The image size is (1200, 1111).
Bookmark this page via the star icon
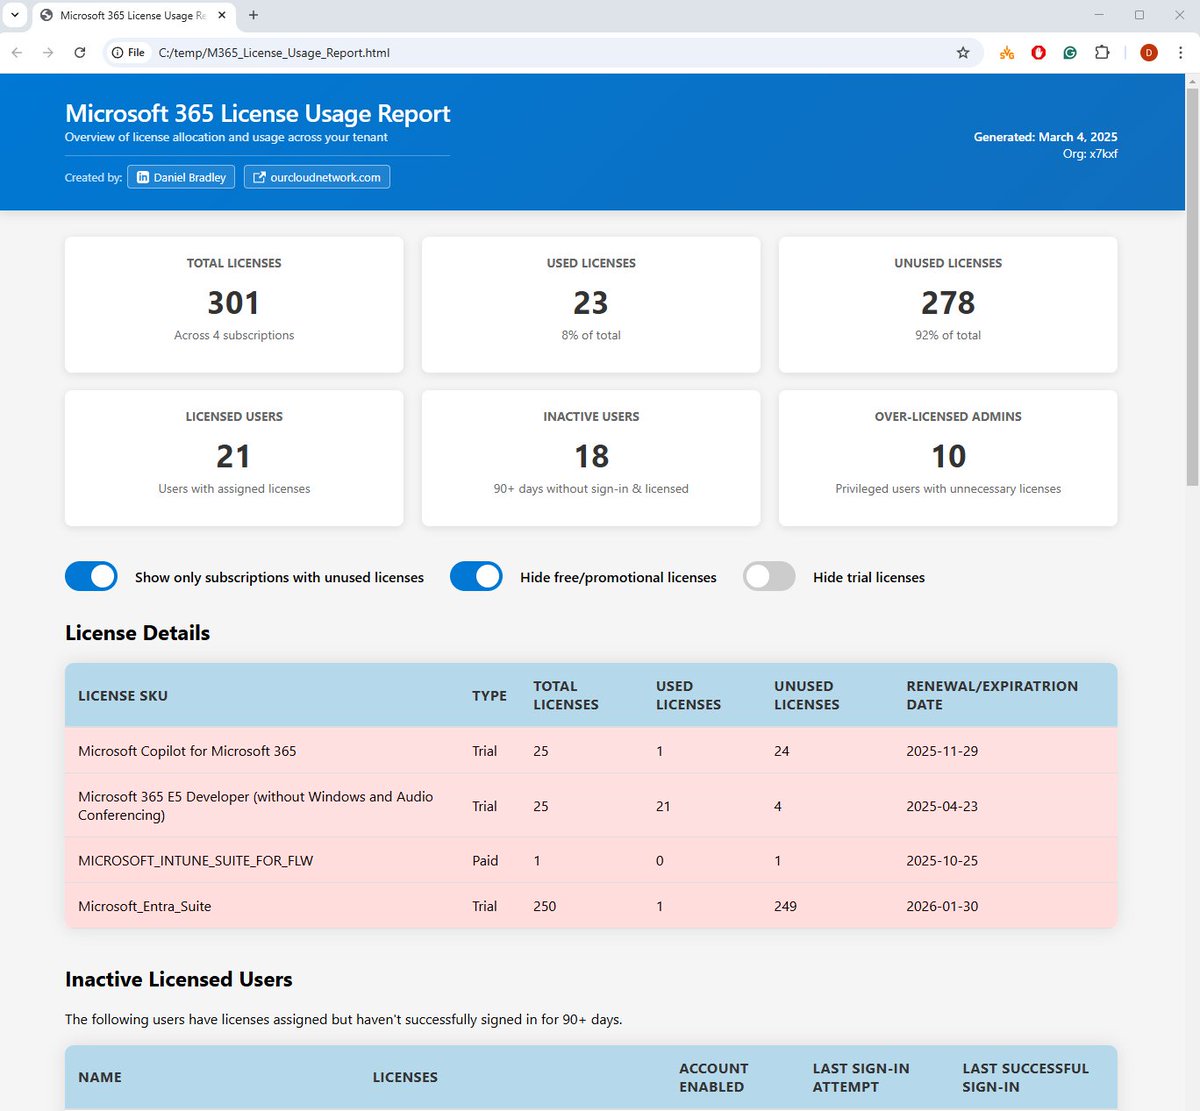point(962,52)
